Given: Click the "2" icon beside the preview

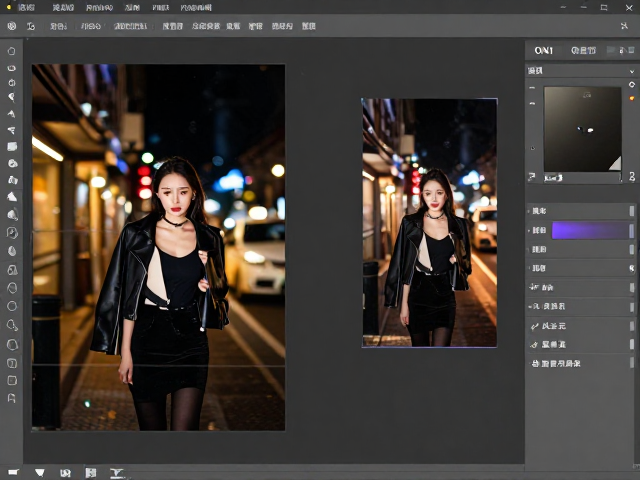Looking at the screenshot, I should coord(632,176).
